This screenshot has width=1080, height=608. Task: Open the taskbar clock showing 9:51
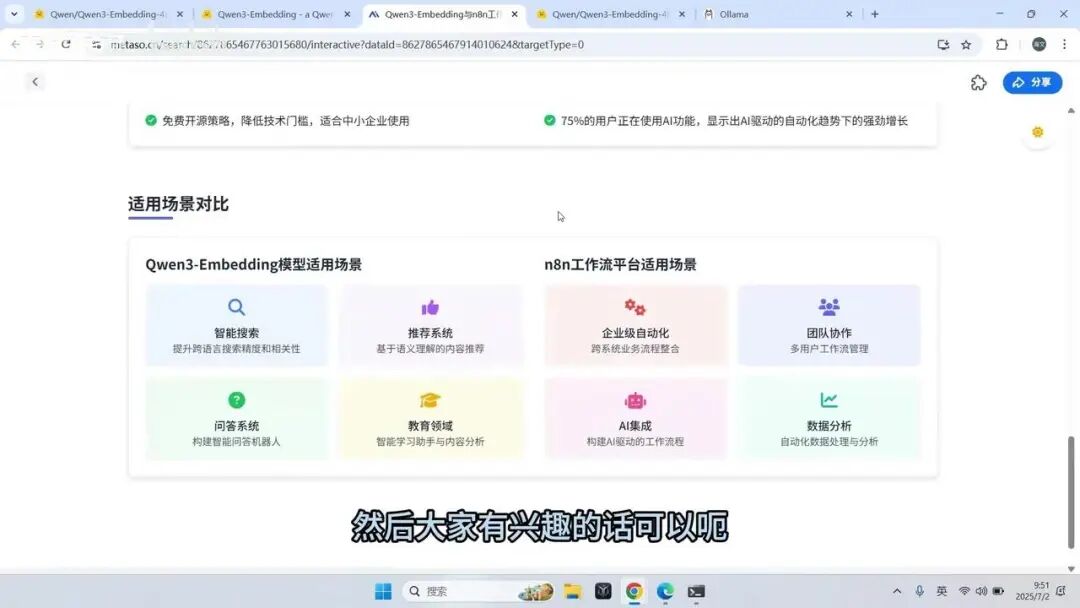click(1032, 591)
